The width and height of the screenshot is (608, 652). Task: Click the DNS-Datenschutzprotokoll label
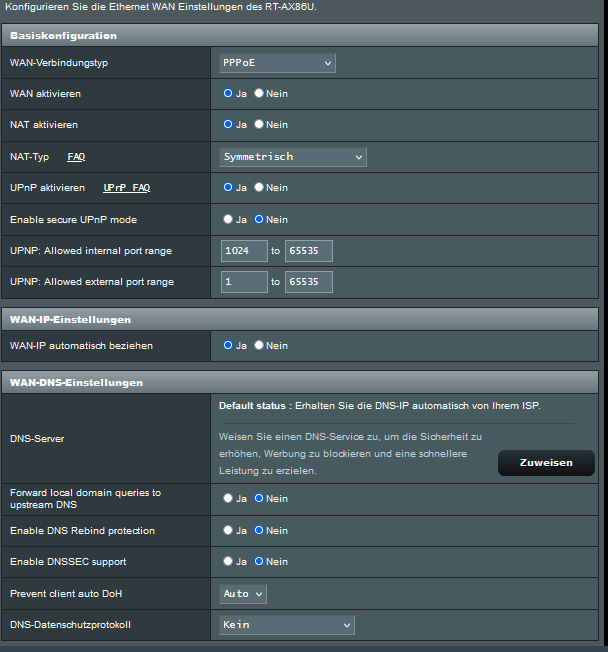click(70, 625)
